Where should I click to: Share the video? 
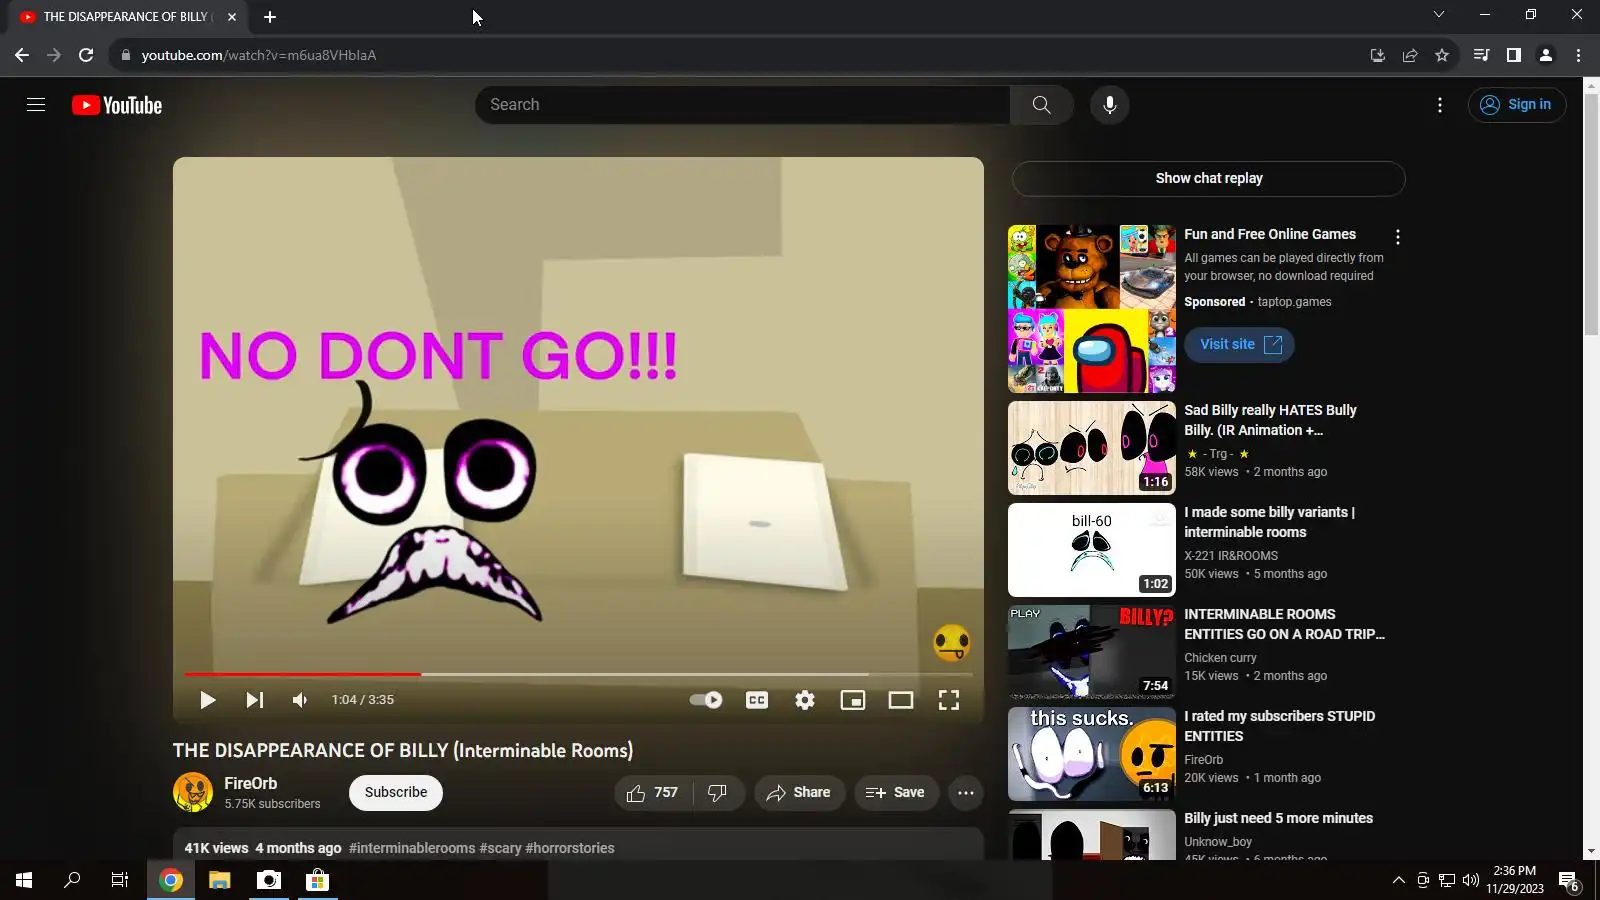799,793
